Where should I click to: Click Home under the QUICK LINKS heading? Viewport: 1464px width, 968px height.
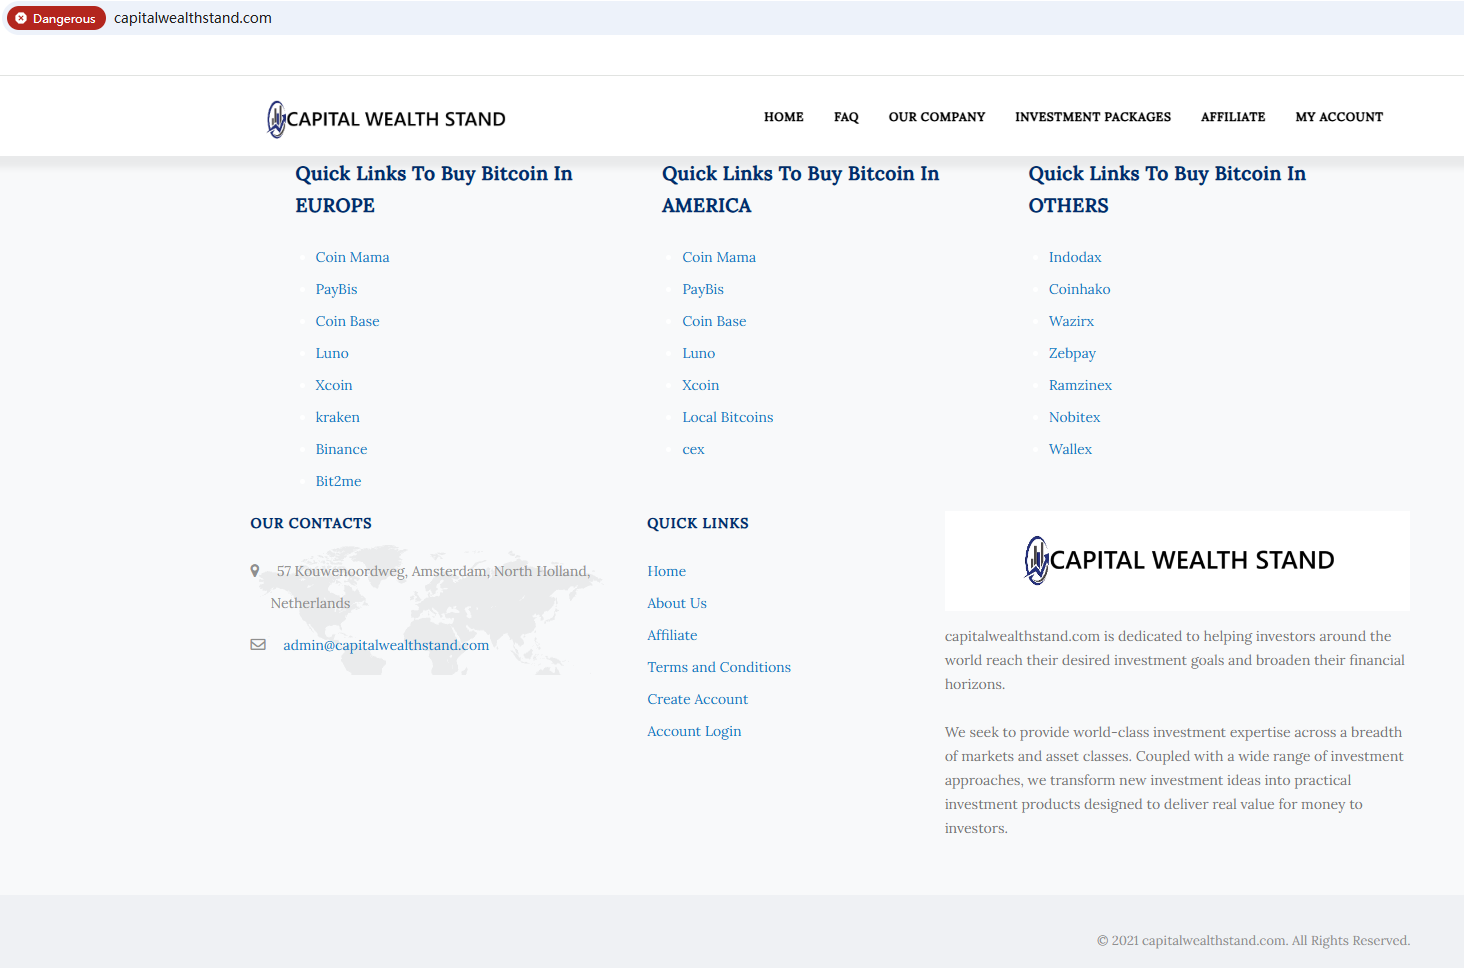667,571
